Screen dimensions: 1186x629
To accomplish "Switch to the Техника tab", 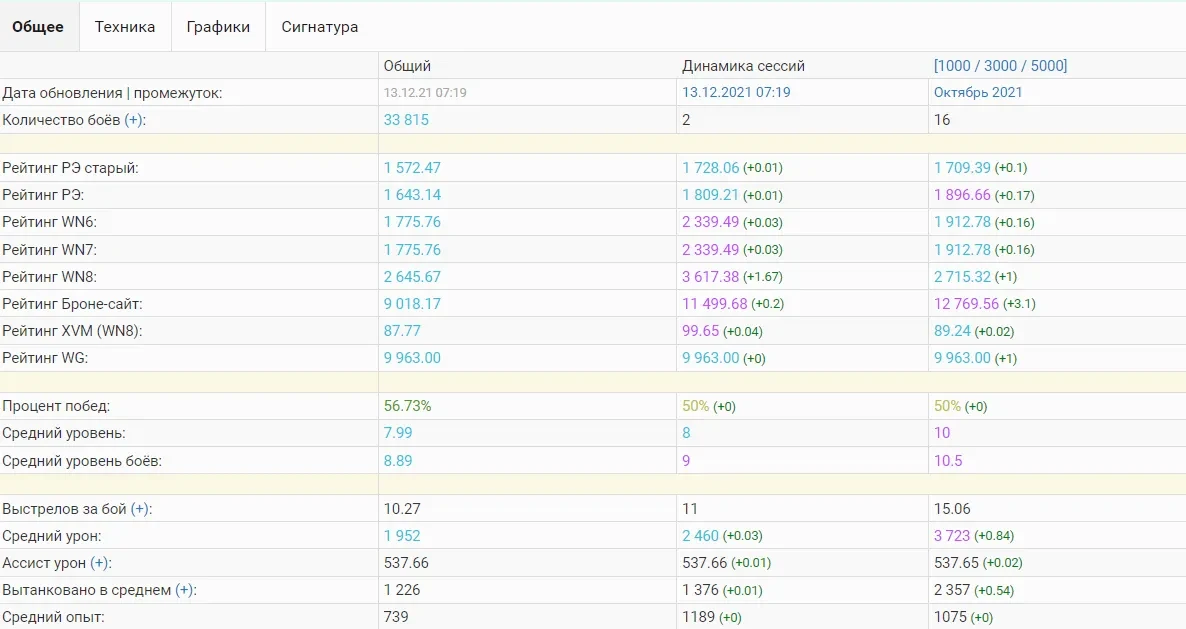I will (x=125, y=27).
